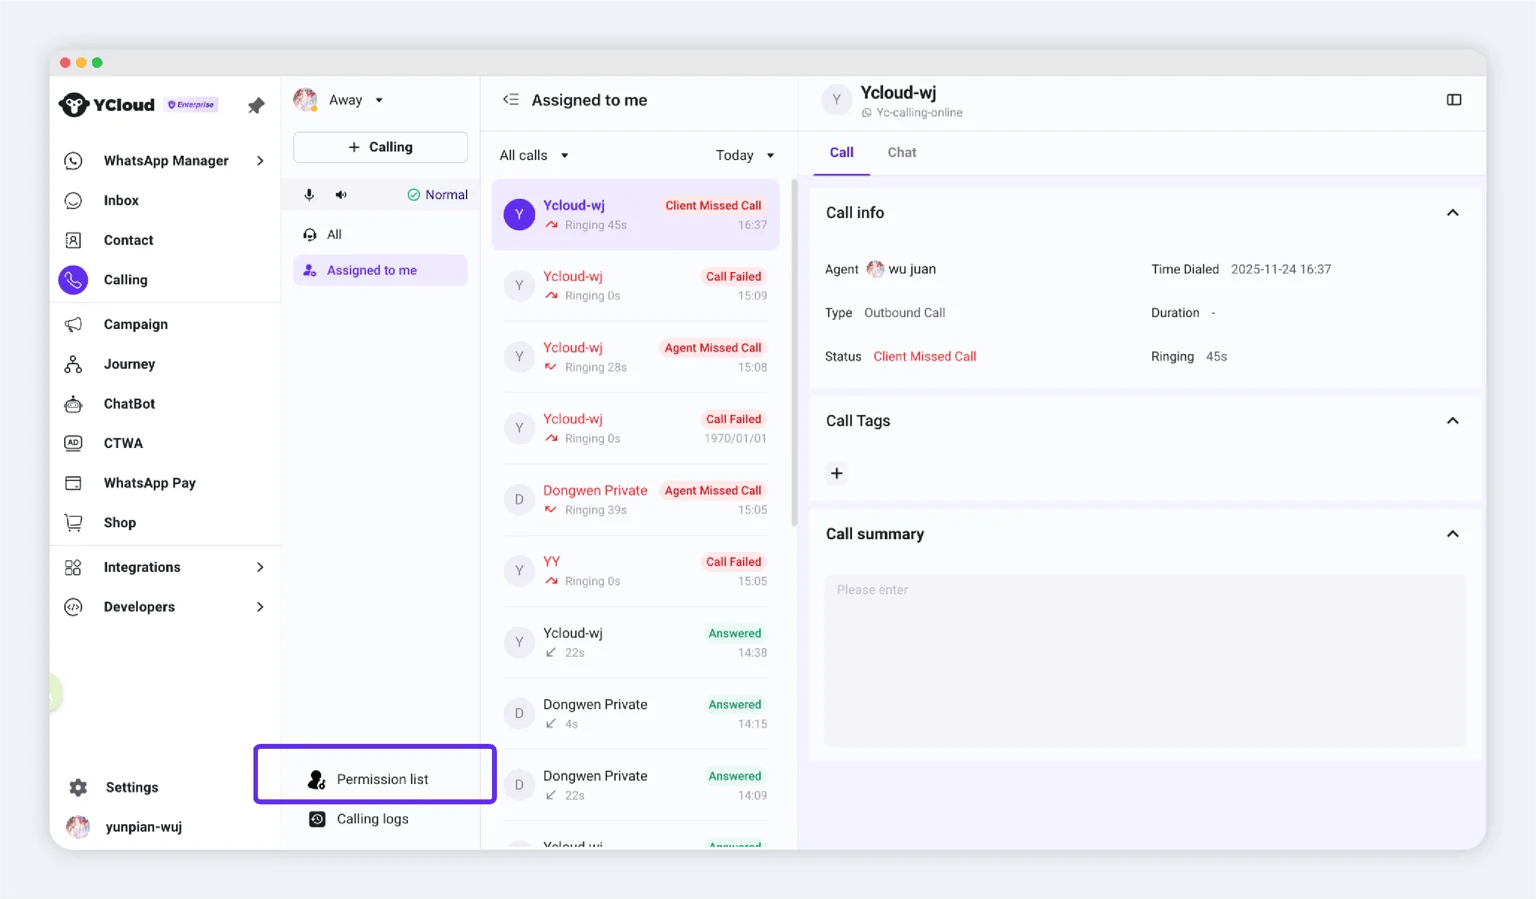Click the speaker volume icon
The height and width of the screenshot is (899, 1536).
coord(341,195)
